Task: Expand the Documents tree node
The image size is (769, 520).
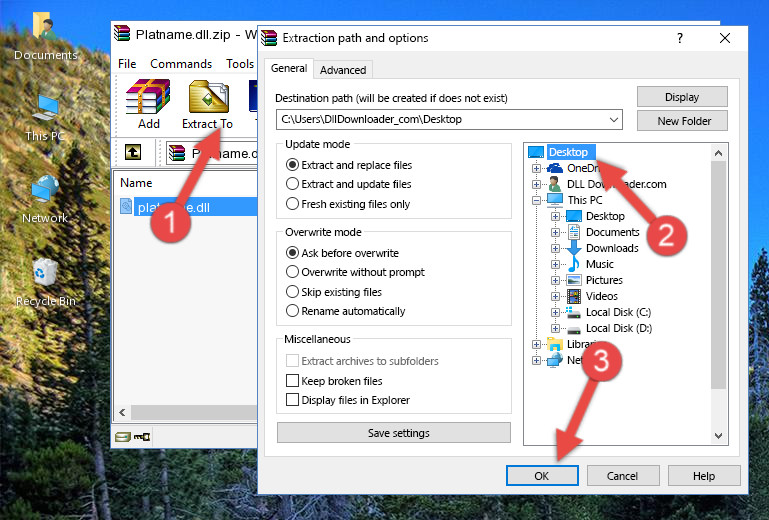Action: [x=555, y=233]
